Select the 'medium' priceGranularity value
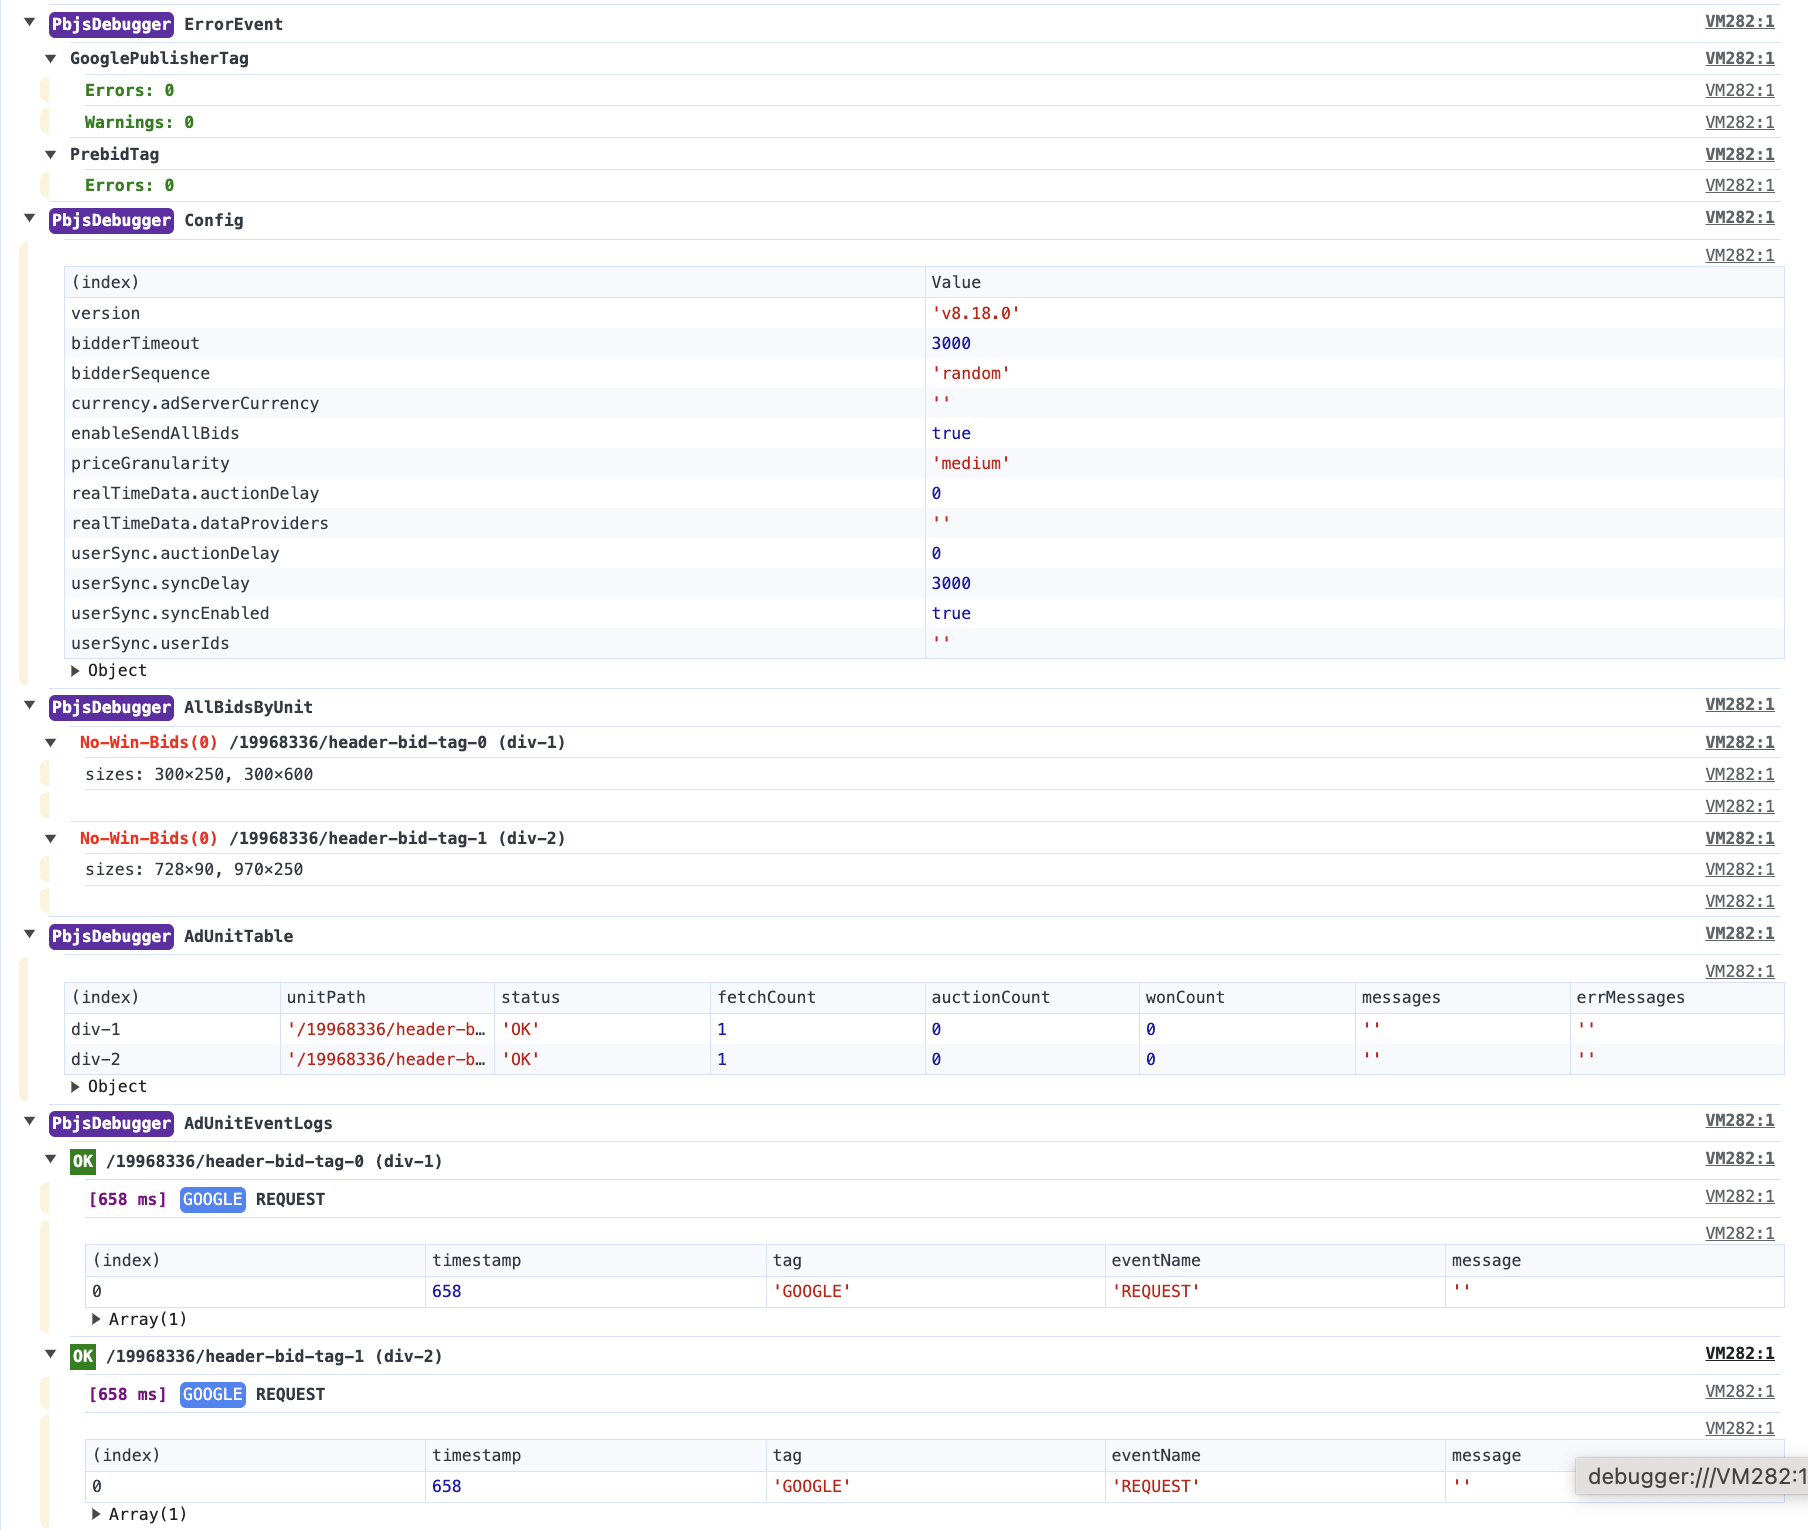Screen dimensions: 1808x1530 [971, 463]
